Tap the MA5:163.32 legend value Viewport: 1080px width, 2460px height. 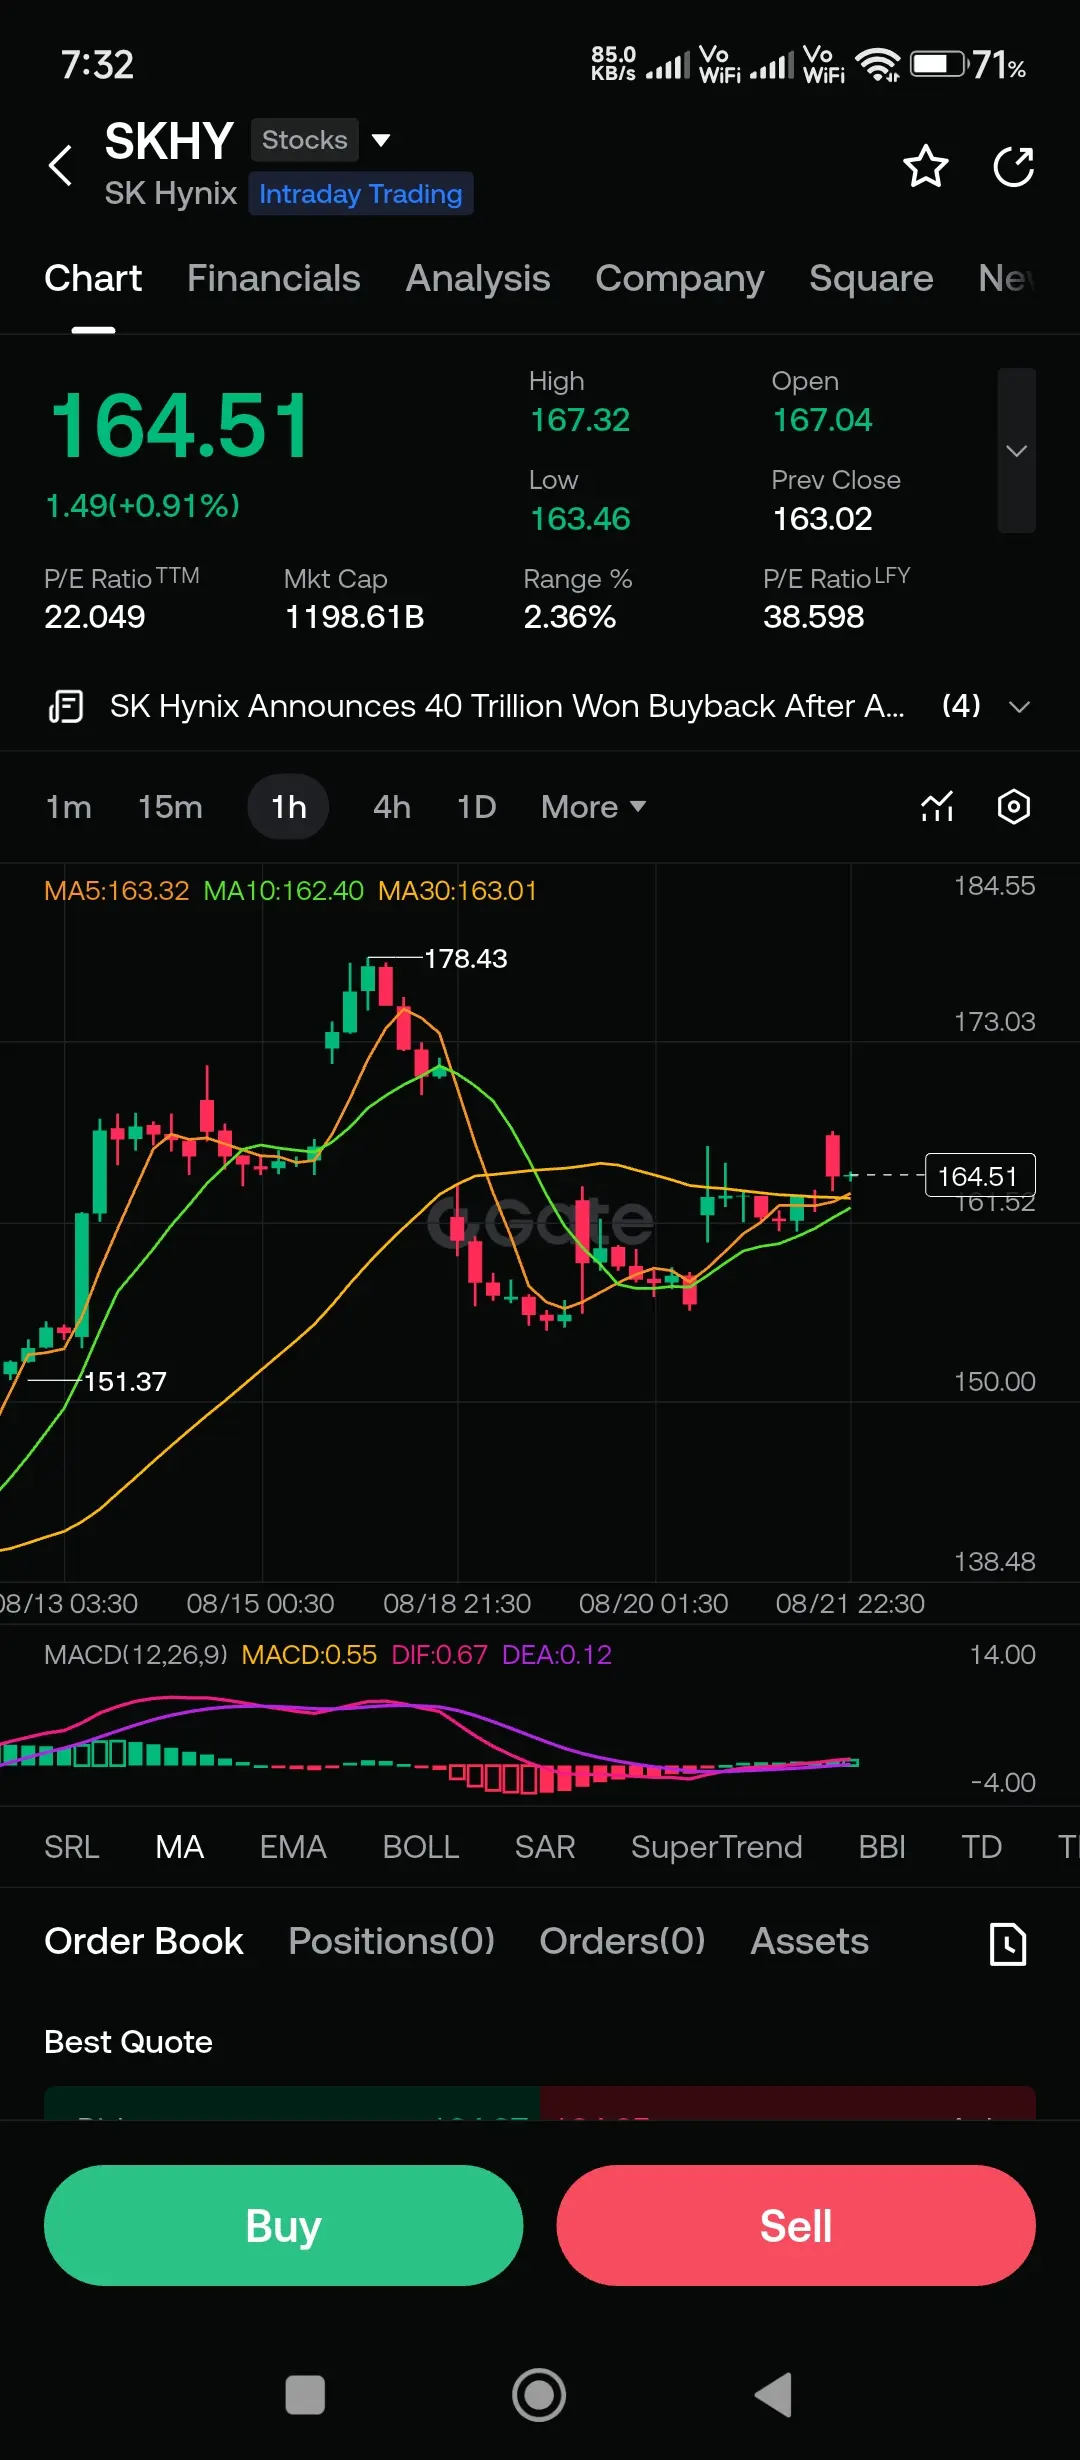pos(117,890)
